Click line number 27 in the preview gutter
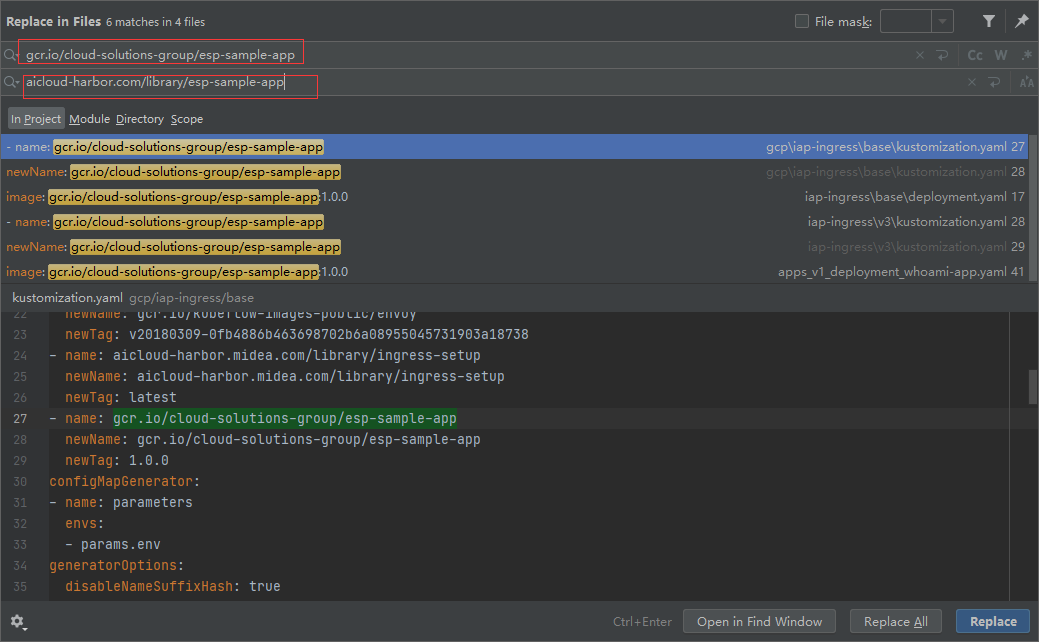1039x642 pixels. click(20, 419)
